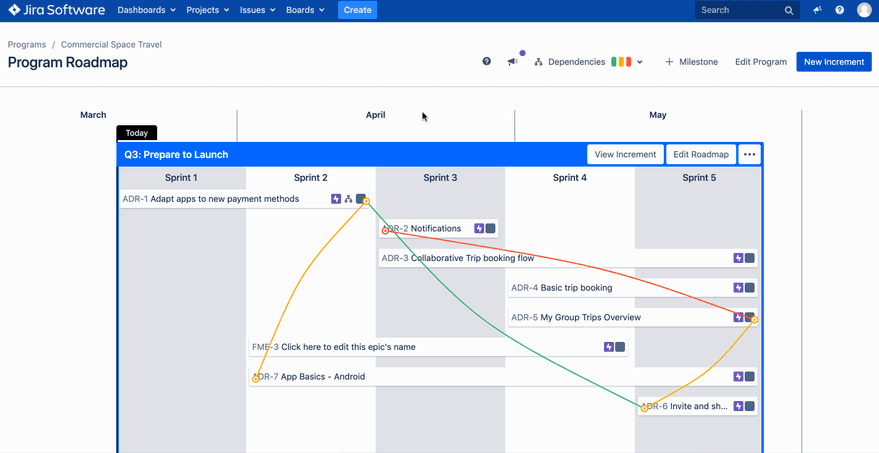Open the Dashboards menu
Image resolution: width=879 pixels, height=453 pixels.
(x=146, y=10)
